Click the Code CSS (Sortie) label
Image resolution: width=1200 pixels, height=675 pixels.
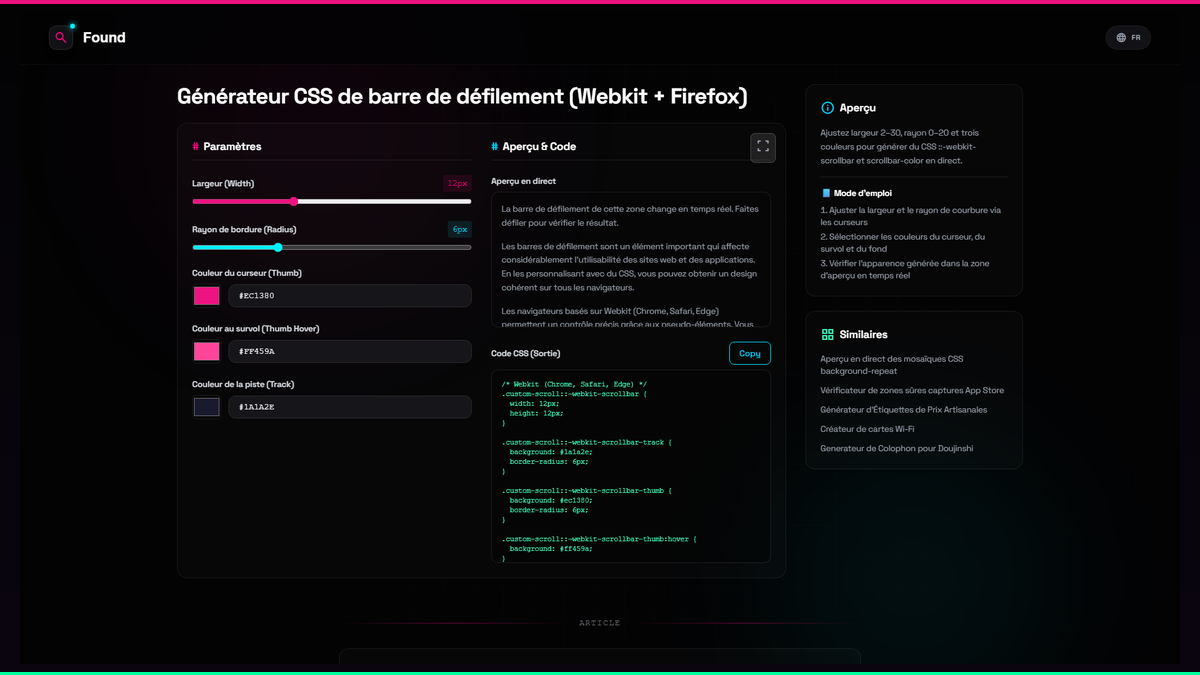click(526, 353)
